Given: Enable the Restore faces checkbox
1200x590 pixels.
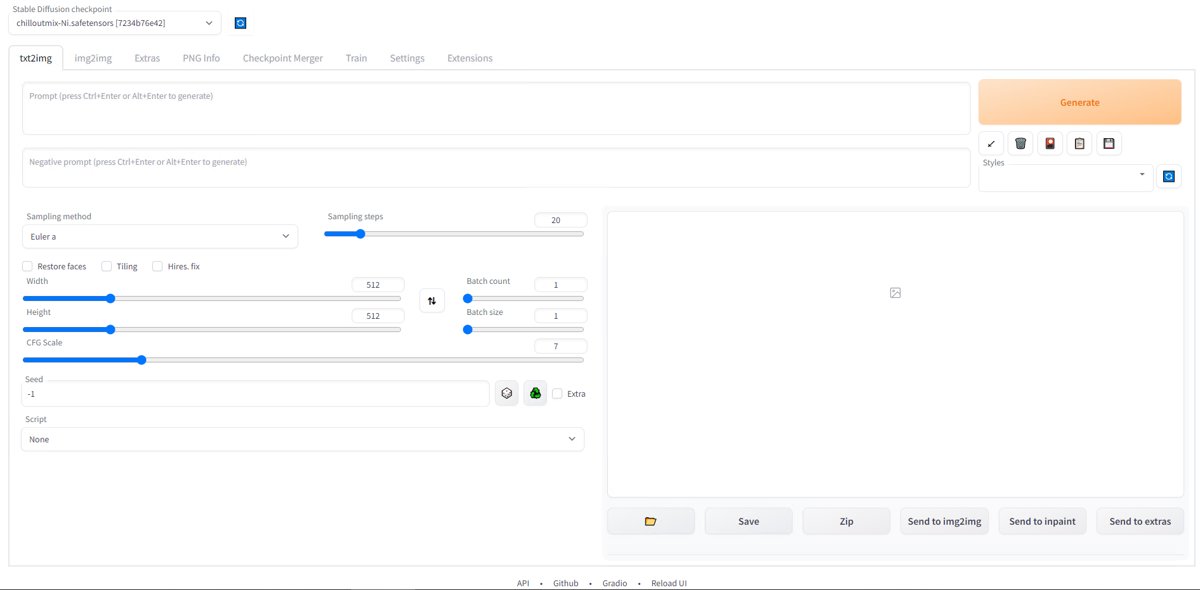Looking at the screenshot, I should click(27, 266).
